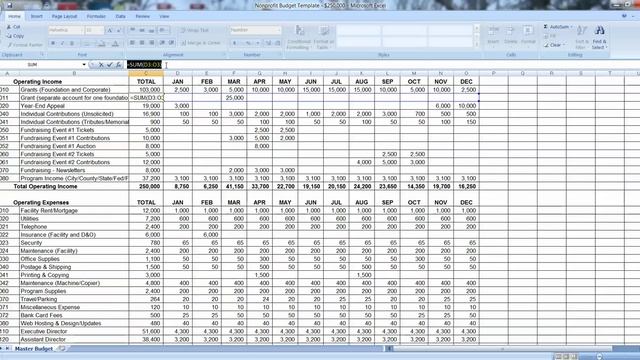This screenshot has width=640, height=360.
Task: Toggle Center horizontal alignment
Action: (x=142, y=43)
